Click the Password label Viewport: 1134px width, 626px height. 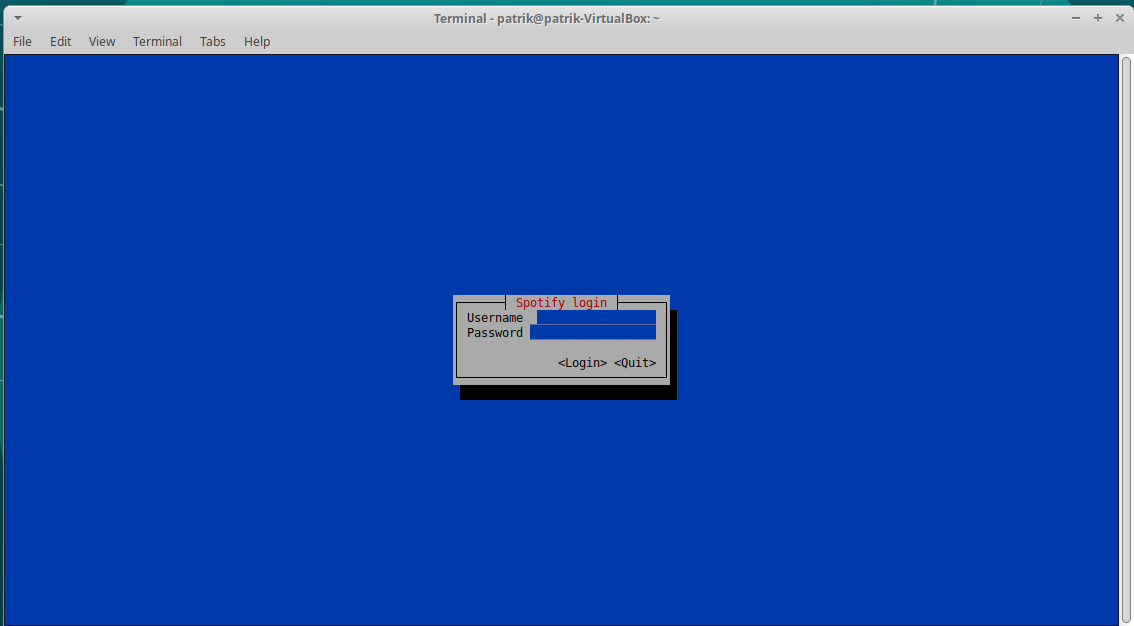click(495, 332)
